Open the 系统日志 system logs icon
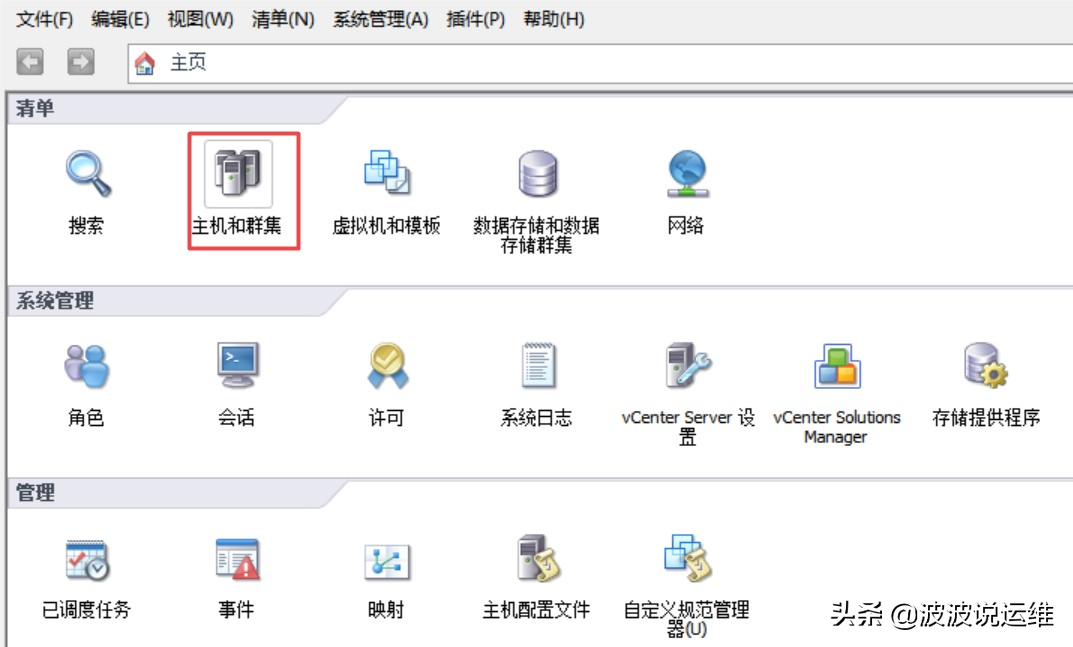Image resolution: width=1073 pixels, height=647 pixels. (537, 365)
